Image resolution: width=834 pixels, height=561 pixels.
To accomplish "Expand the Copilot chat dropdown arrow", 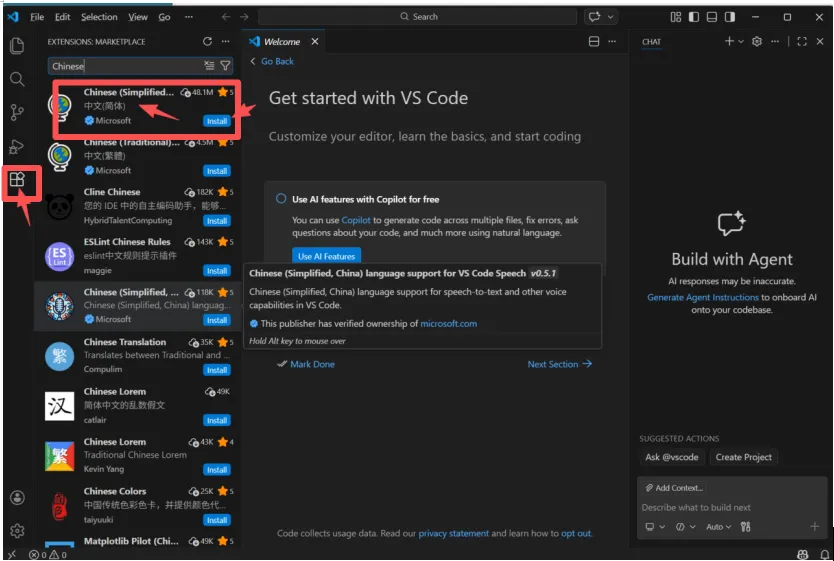I will tap(611, 16).
